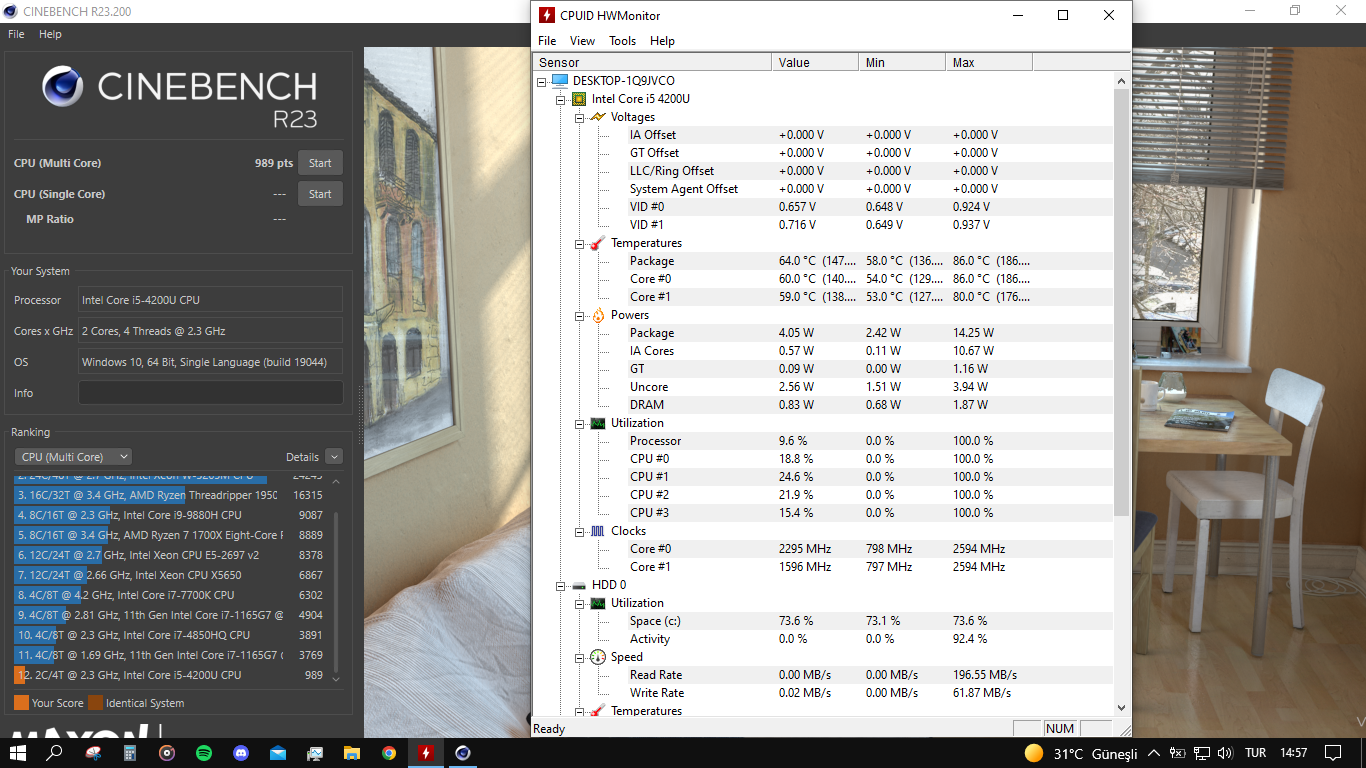
Task: Click the Min column header
Action: coord(902,63)
